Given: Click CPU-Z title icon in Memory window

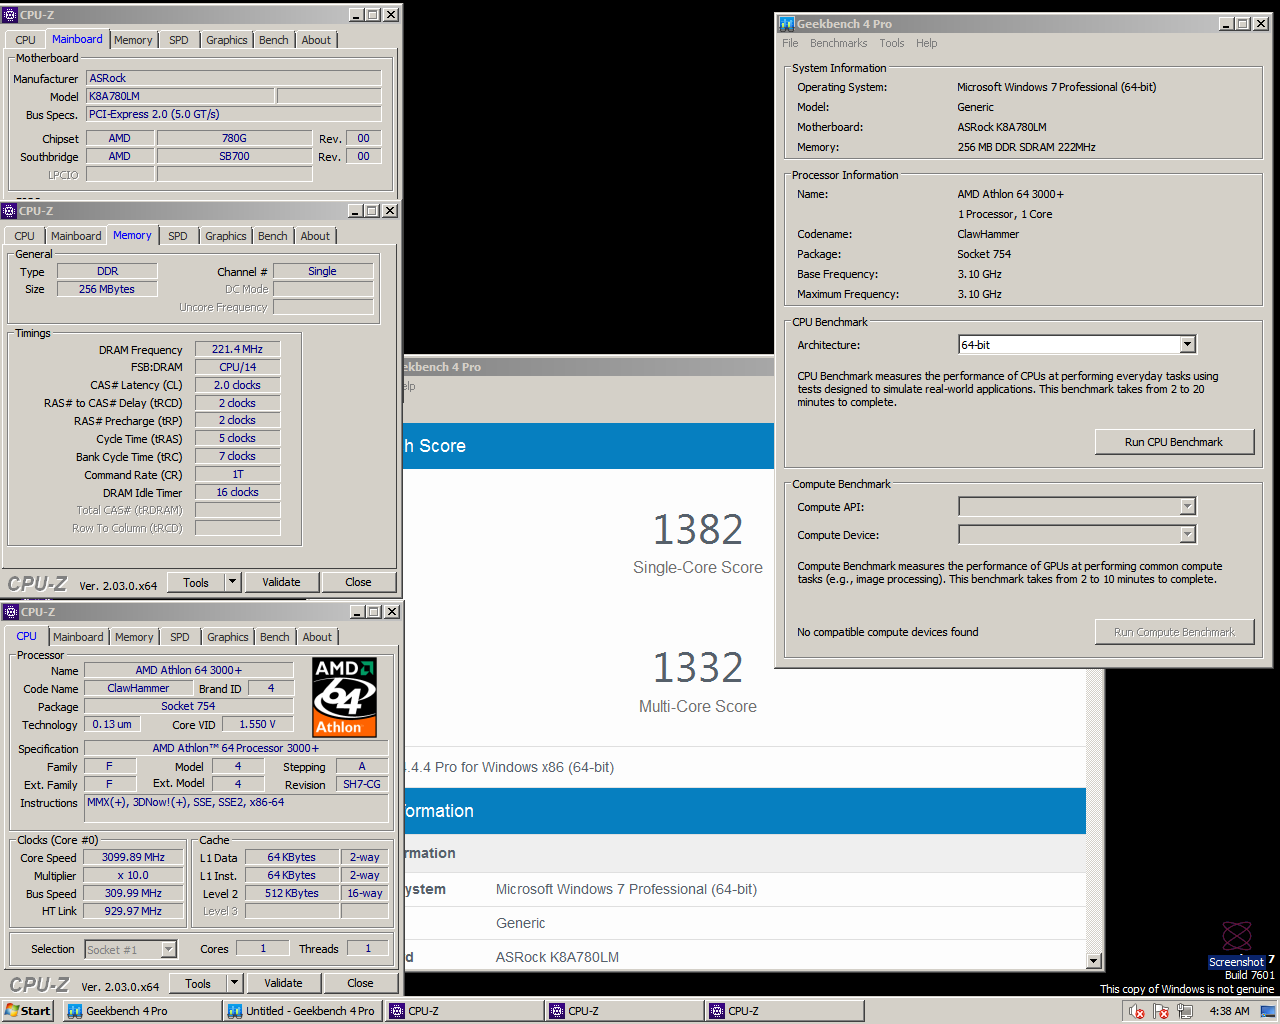Looking at the screenshot, I should (x=9, y=211).
